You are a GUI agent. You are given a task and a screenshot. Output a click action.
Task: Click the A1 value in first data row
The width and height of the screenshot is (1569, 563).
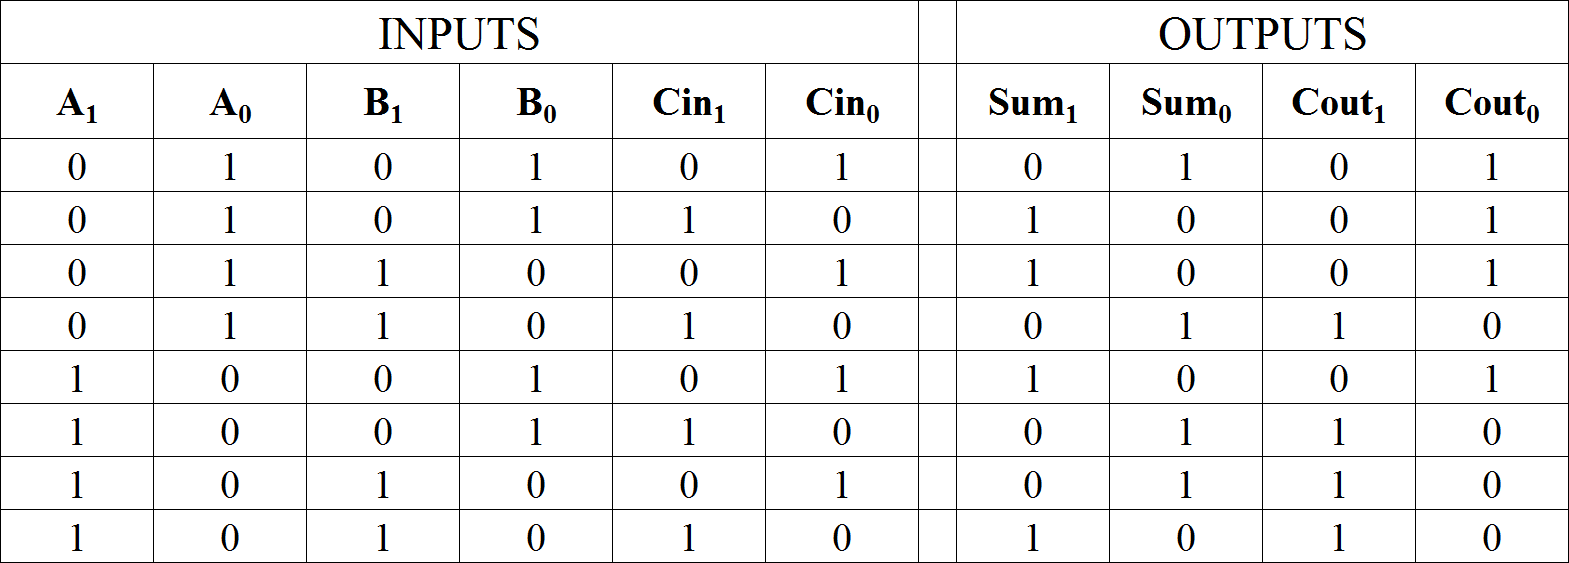coord(77,166)
